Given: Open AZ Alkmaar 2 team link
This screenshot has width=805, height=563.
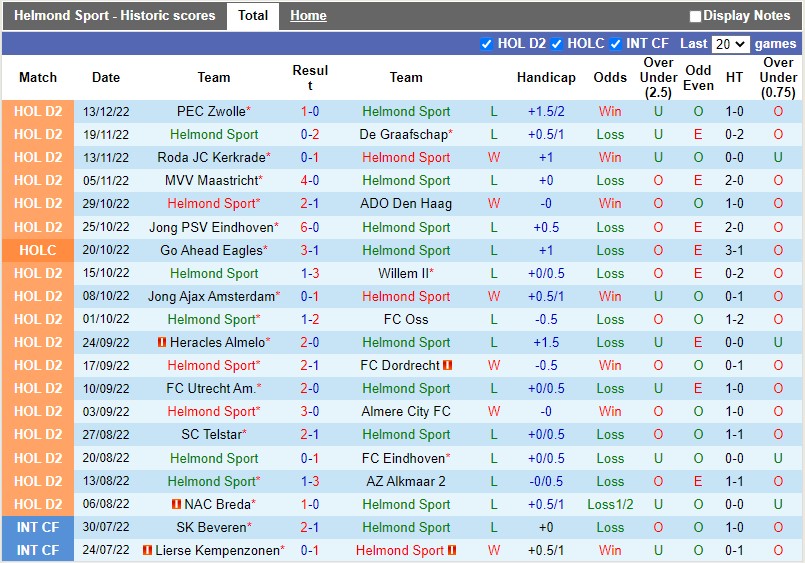Looking at the screenshot, I should point(406,481).
